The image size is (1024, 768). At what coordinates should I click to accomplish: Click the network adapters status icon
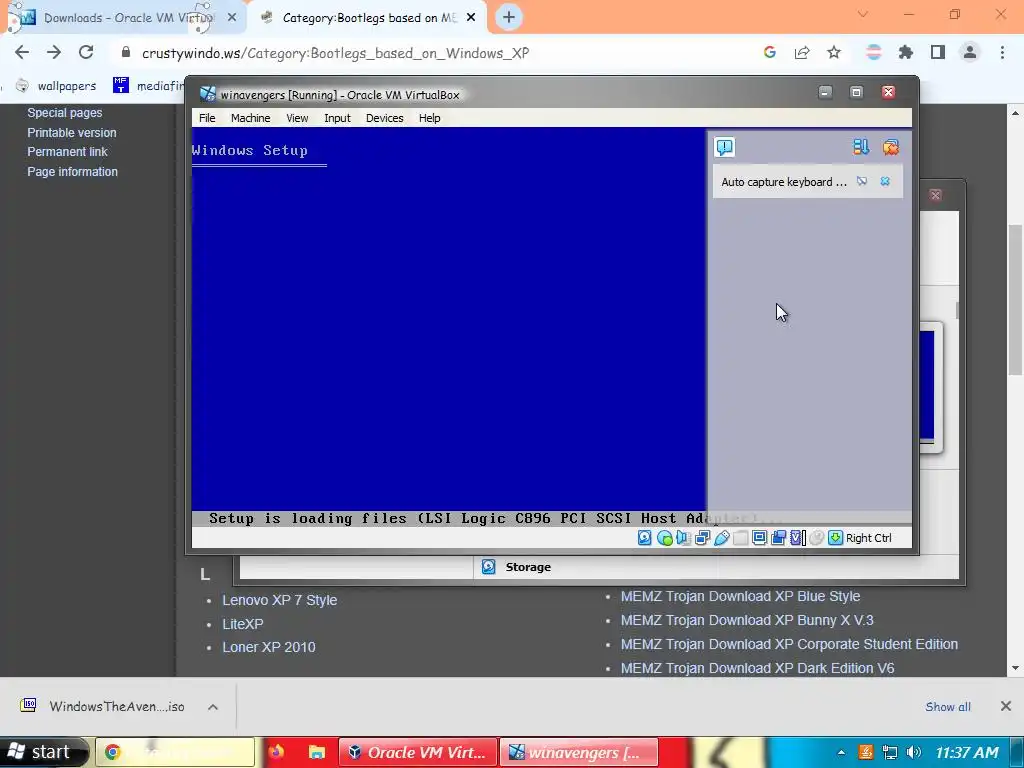tap(703, 537)
